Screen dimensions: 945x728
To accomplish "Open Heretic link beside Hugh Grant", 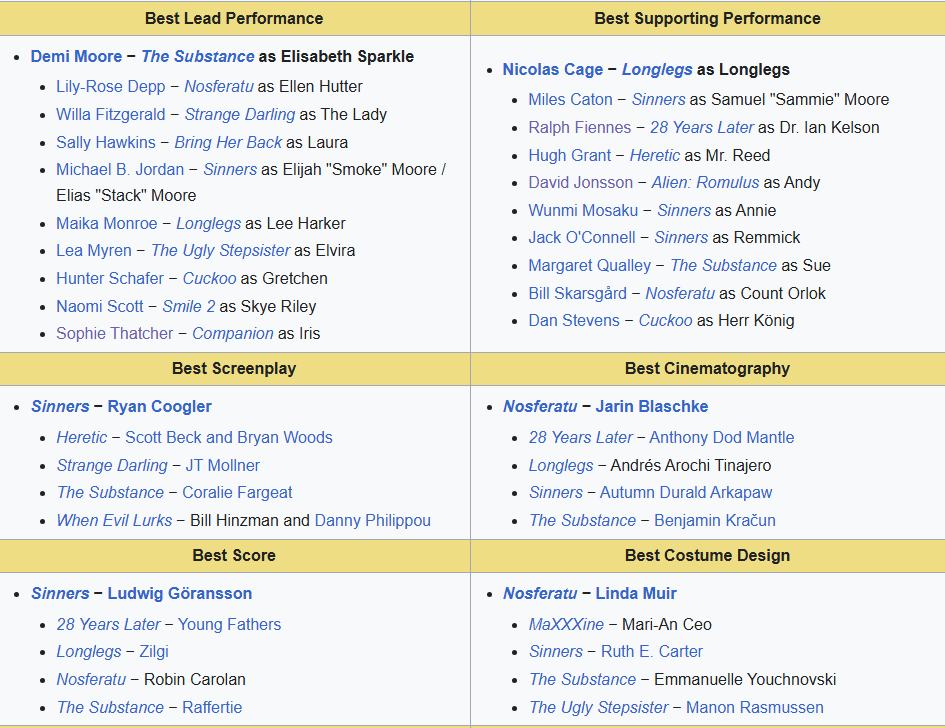I will click(655, 156).
